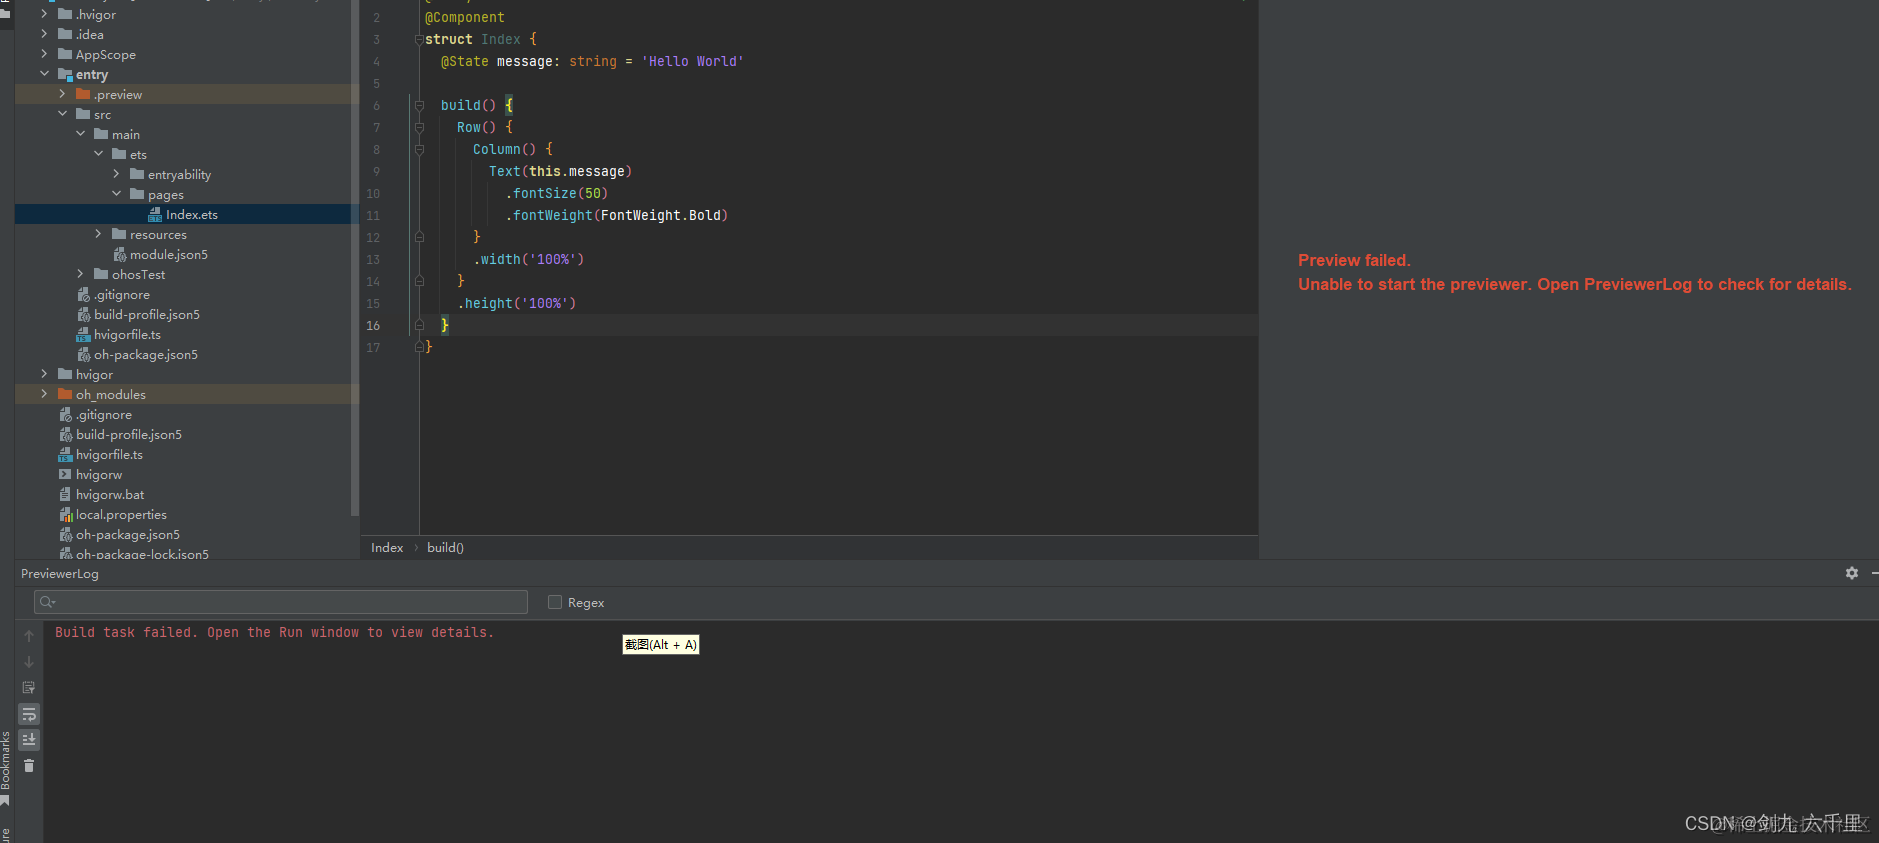Collapse the pages folder
The height and width of the screenshot is (843, 1879).
116,194
